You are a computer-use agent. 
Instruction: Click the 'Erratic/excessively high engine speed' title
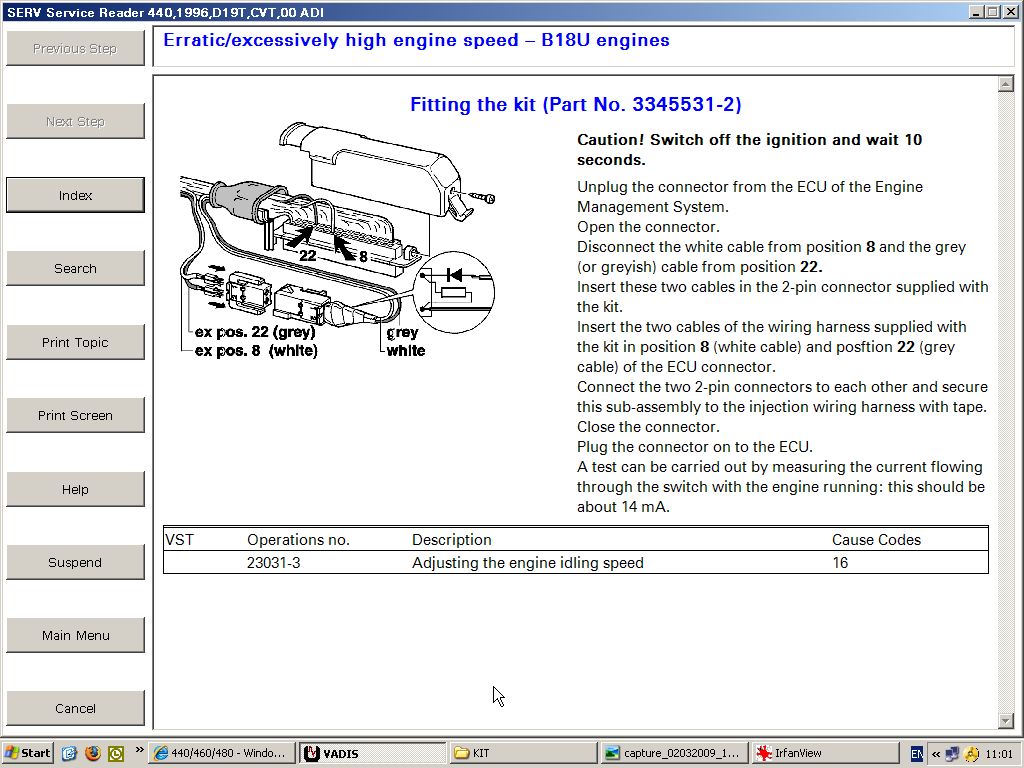416,40
